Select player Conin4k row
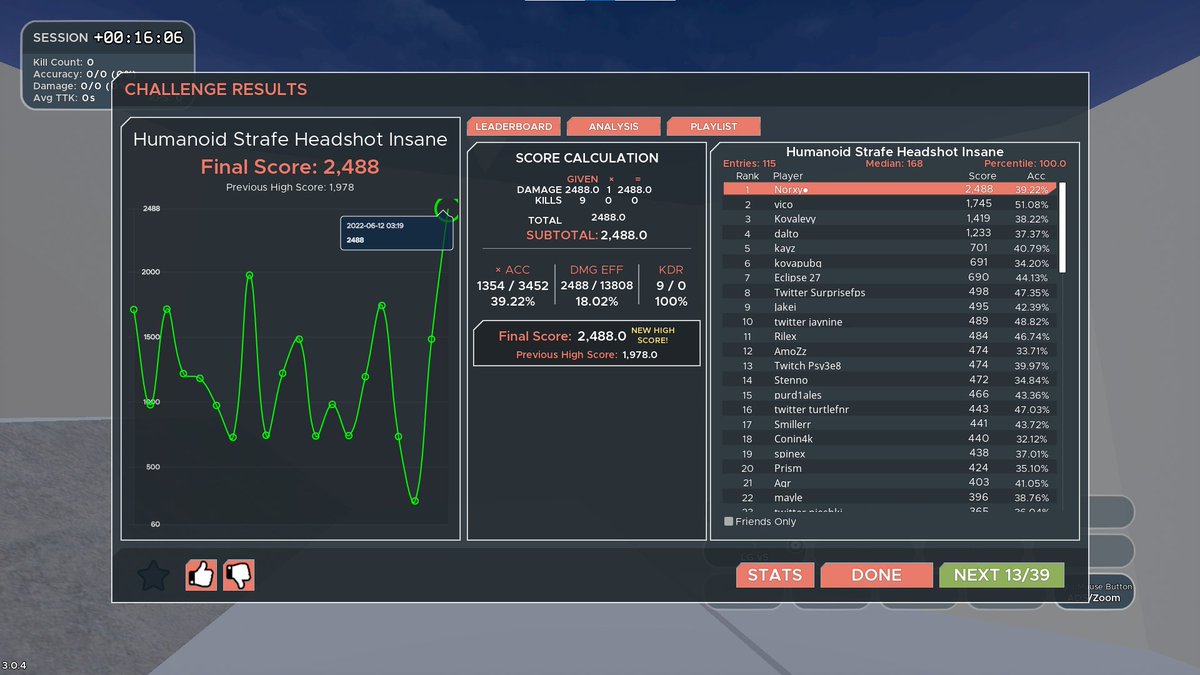This screenshot has height=675, width=1200. [x=889, y=439]
